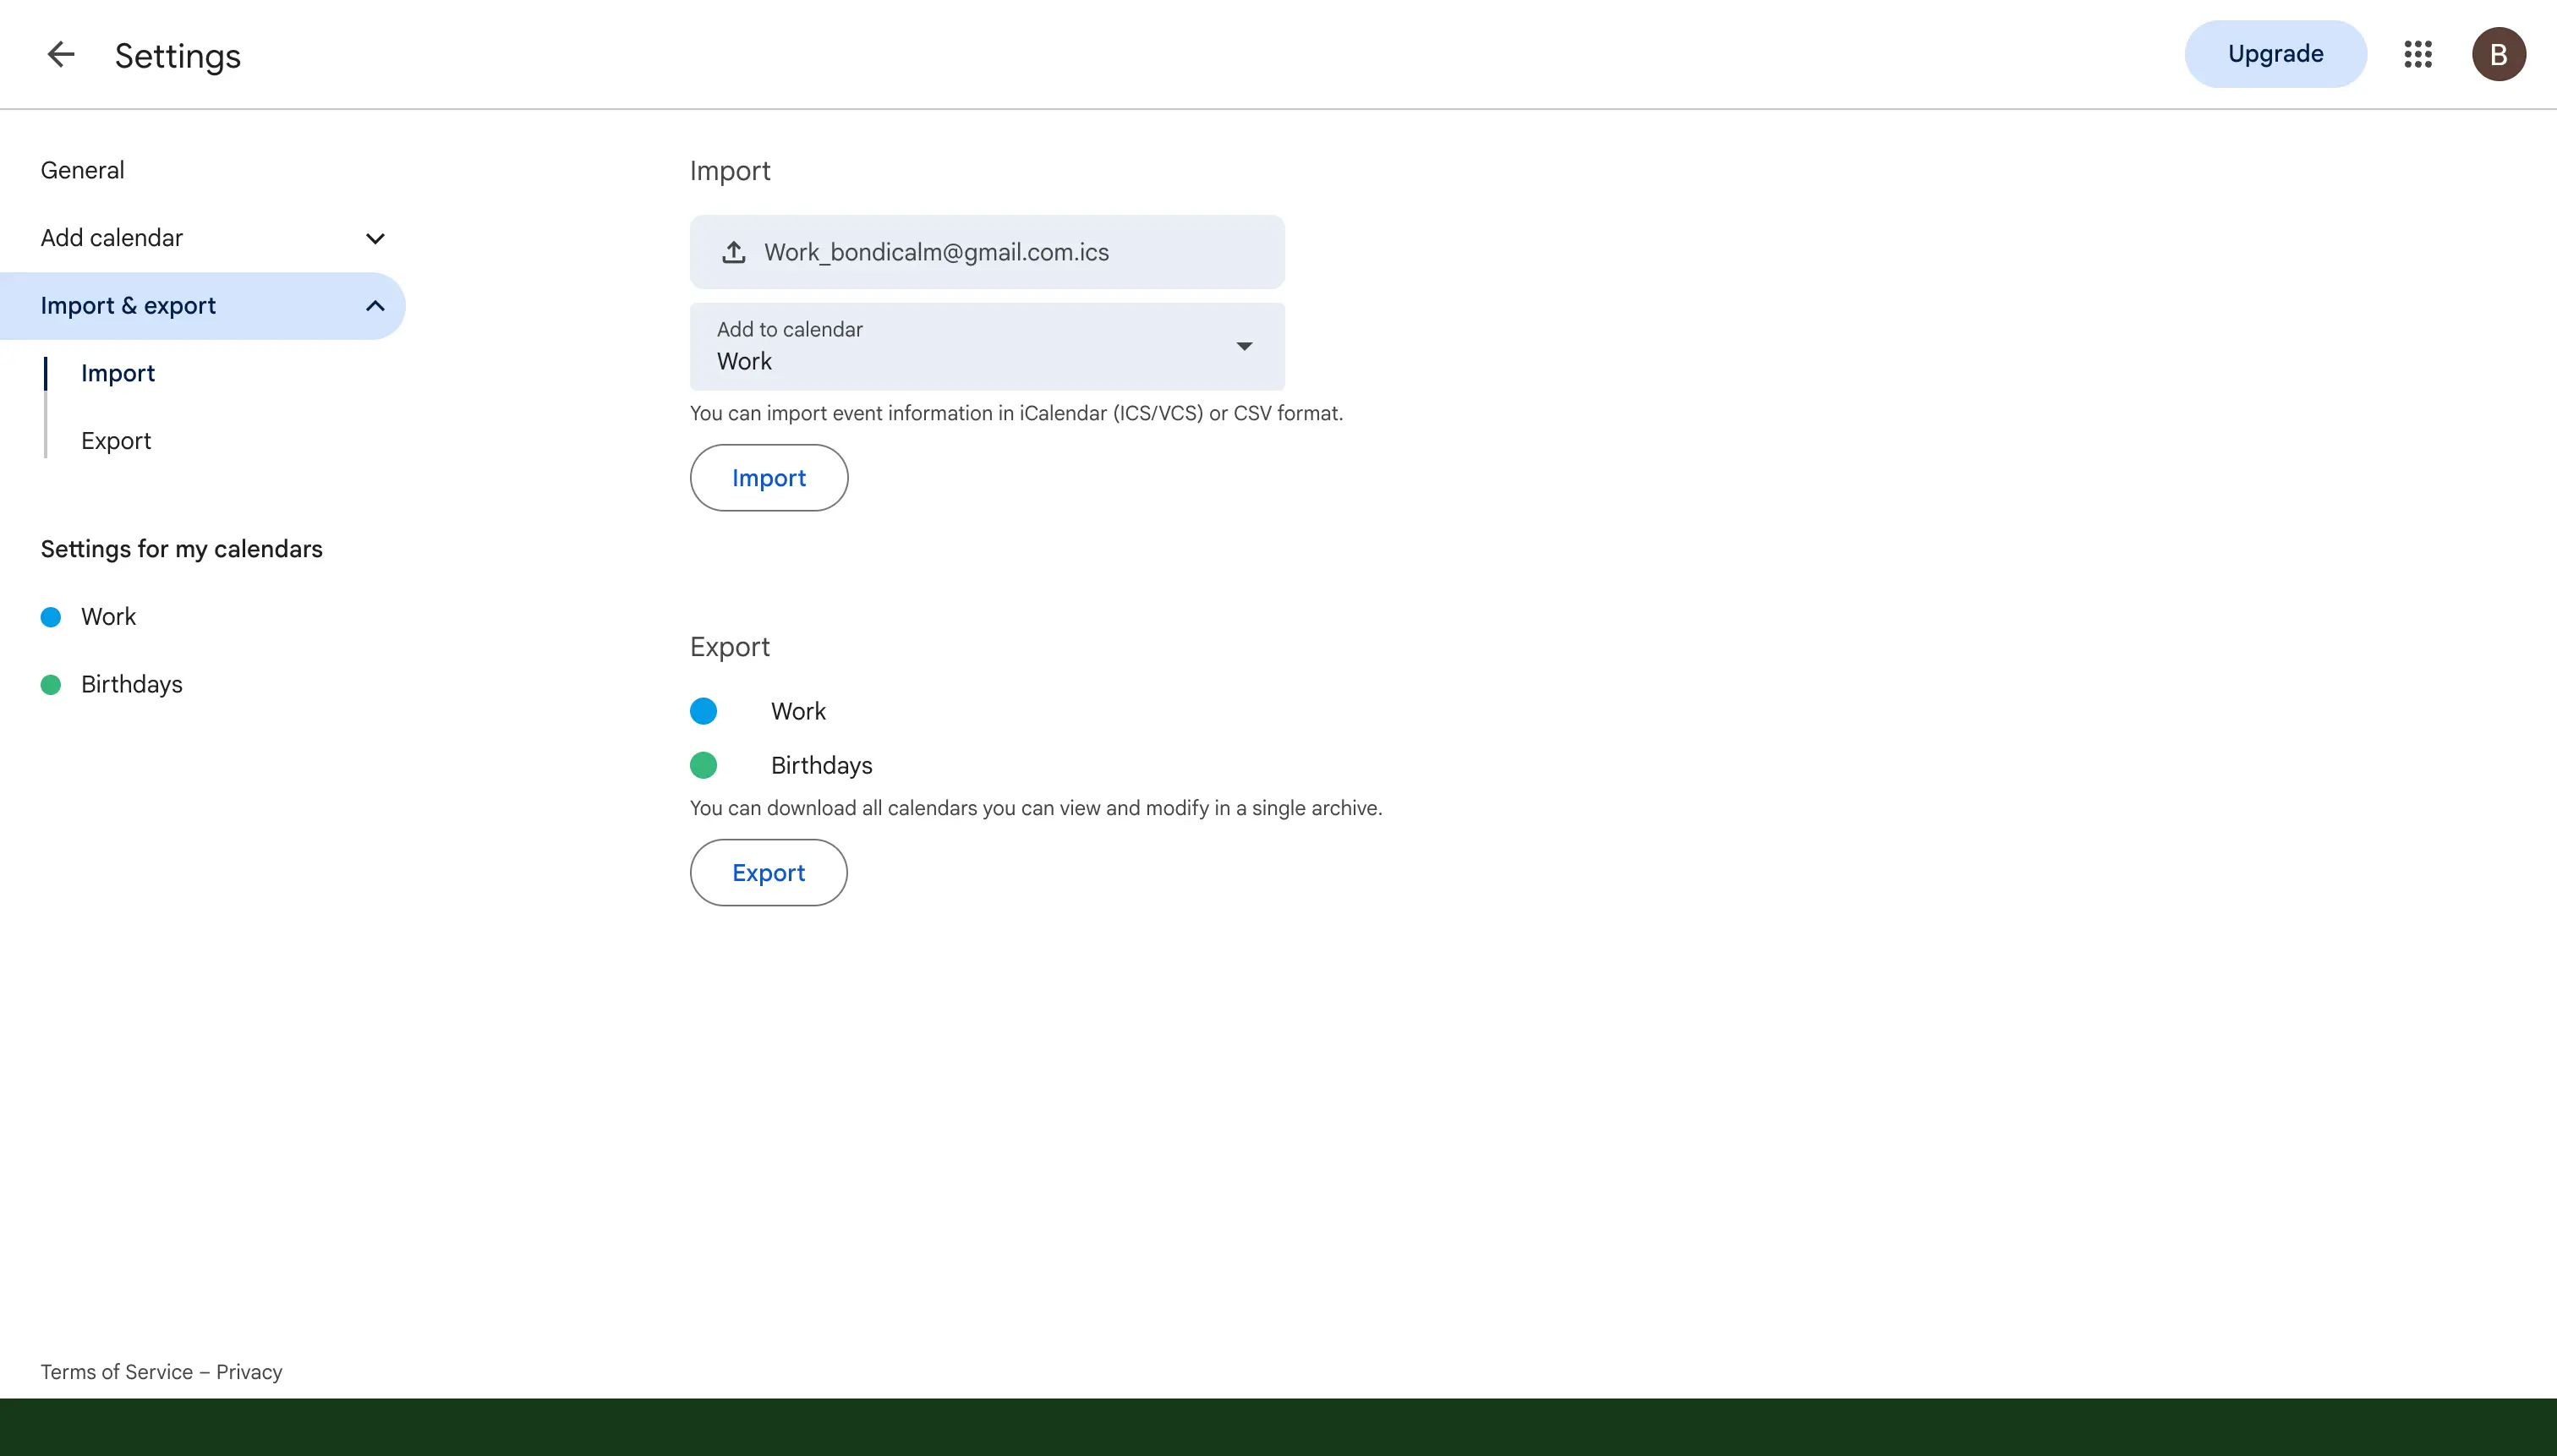Screen dimensions: 2557x1456
Task: Open Birthdays calendar settings in sidebar
Action: coord(132,685)
